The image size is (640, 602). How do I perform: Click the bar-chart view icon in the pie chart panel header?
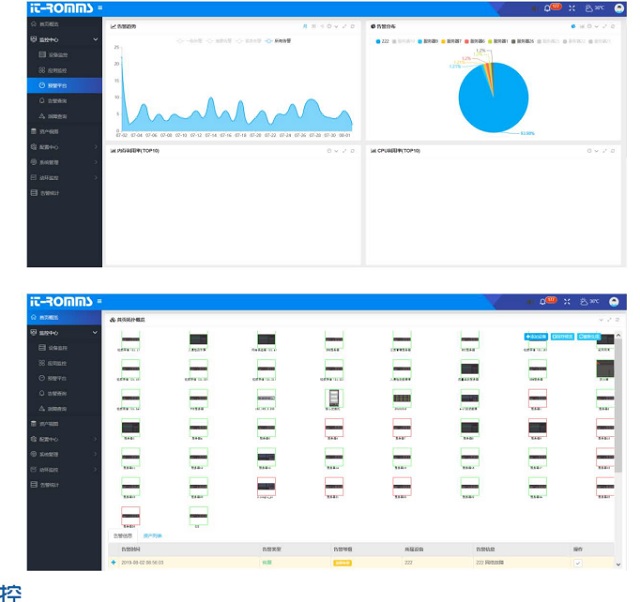click(582, 26)
